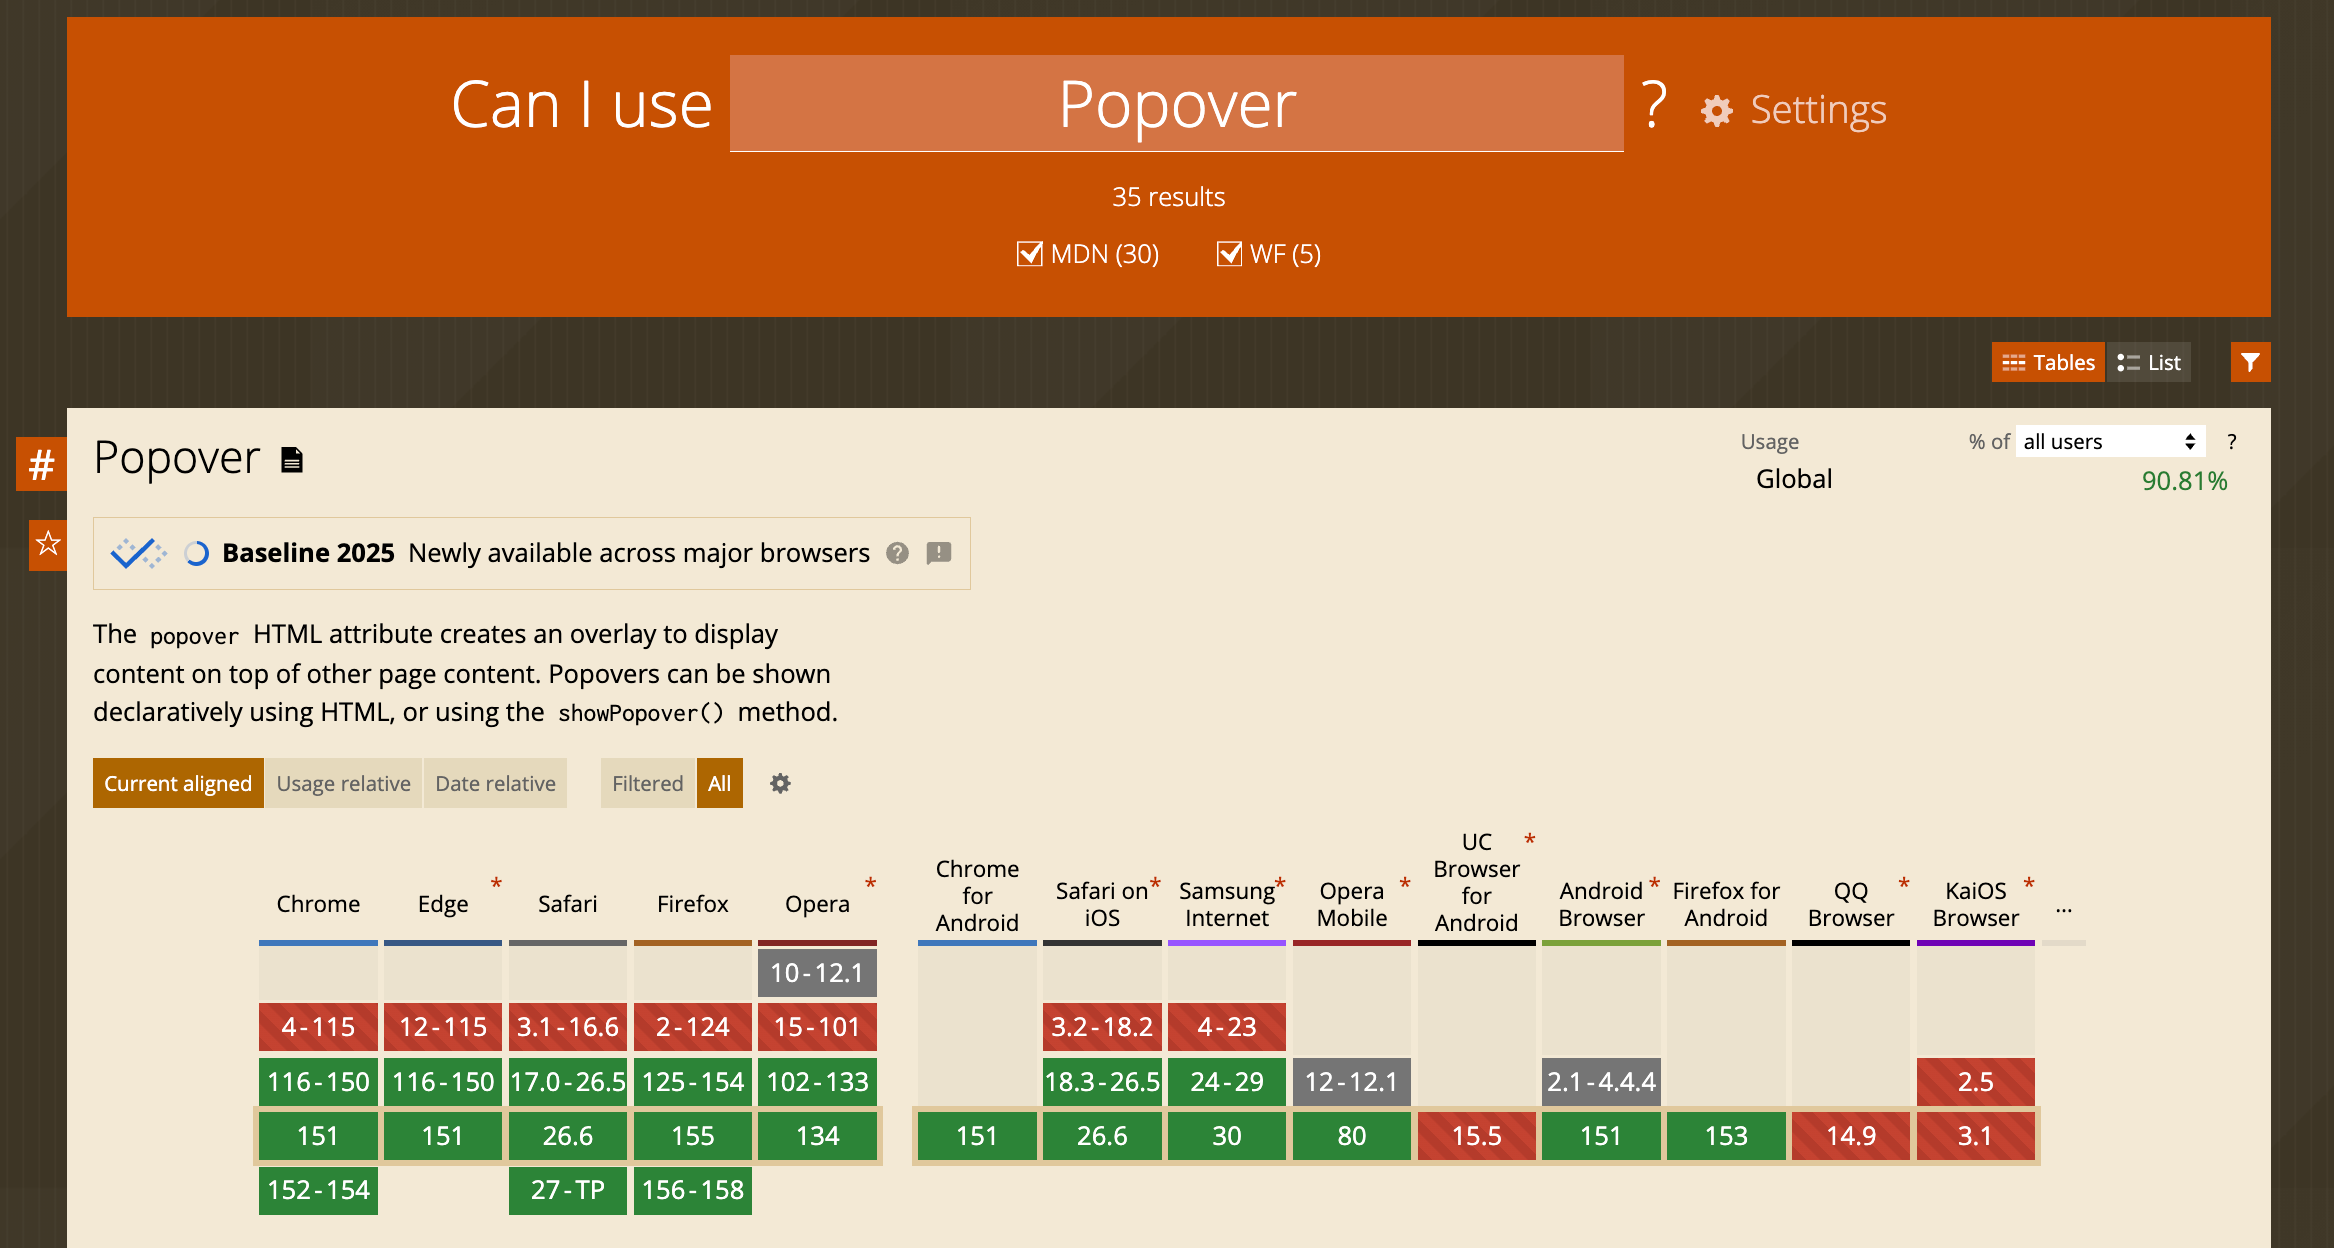Select the Current aligned tab
This screenshot has height=1248, width=2334.
point(178,783)
